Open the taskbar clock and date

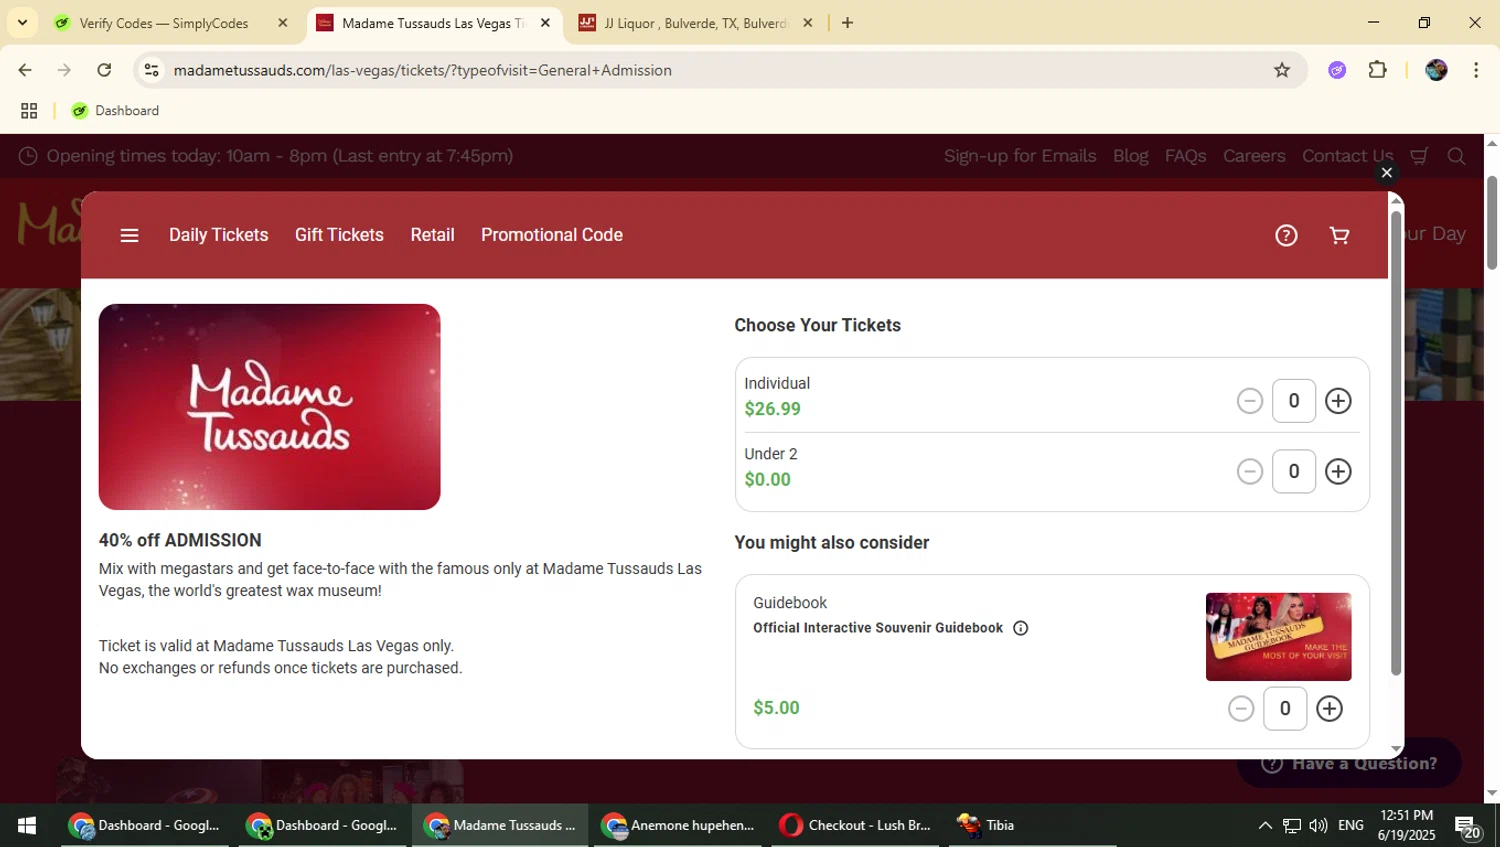[x=1406, y=825]
